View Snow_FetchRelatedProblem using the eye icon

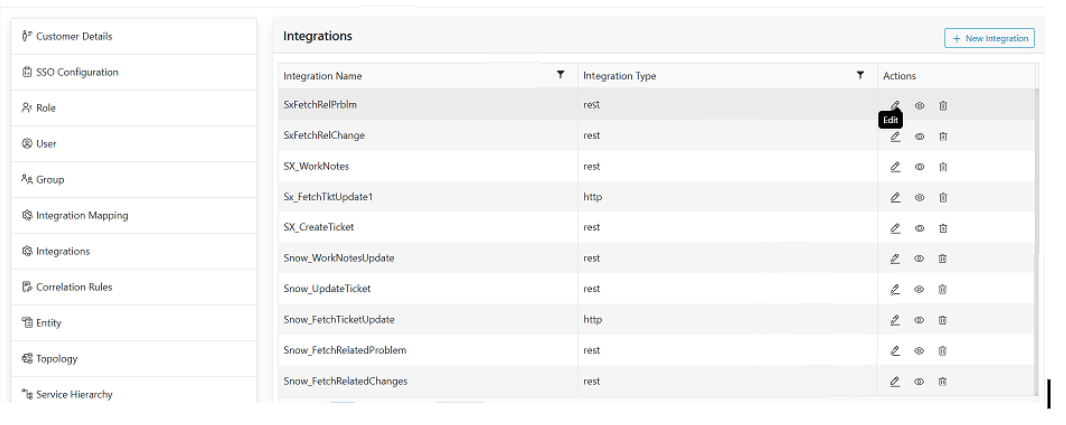coord(919,351)
